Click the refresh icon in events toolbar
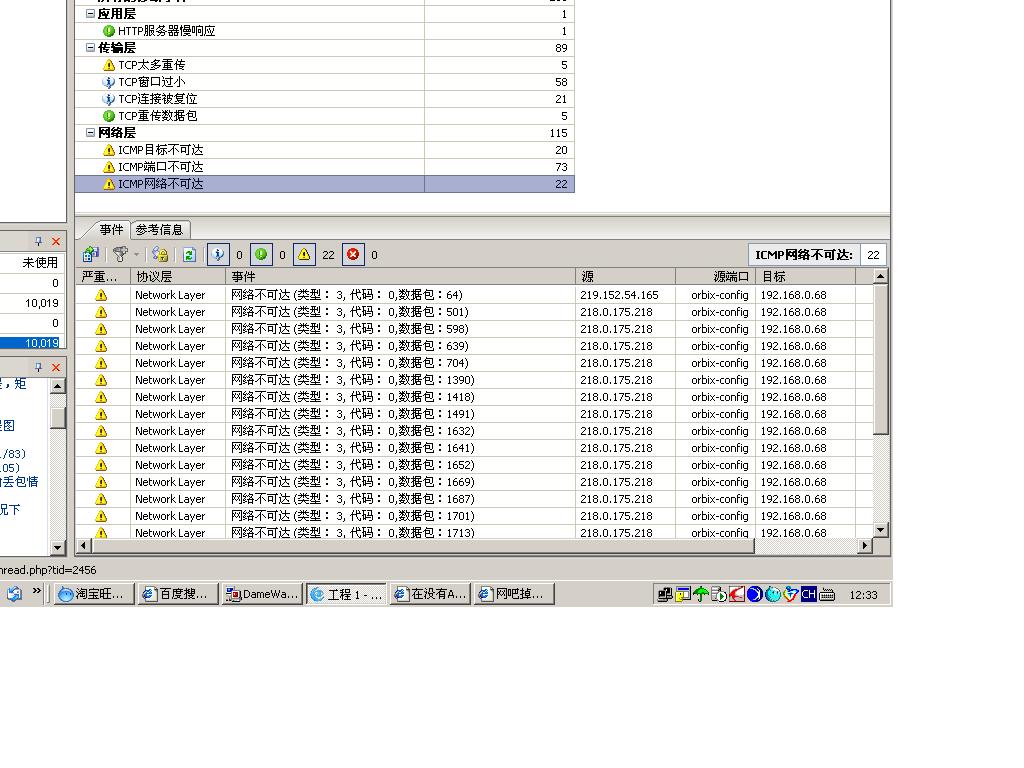 [x=189, y=255]
